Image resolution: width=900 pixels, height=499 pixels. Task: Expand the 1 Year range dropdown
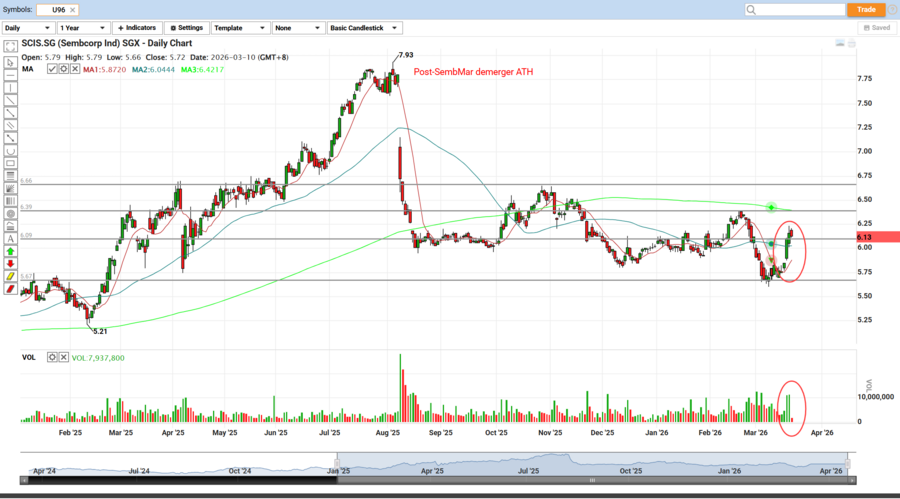(84, 28)
